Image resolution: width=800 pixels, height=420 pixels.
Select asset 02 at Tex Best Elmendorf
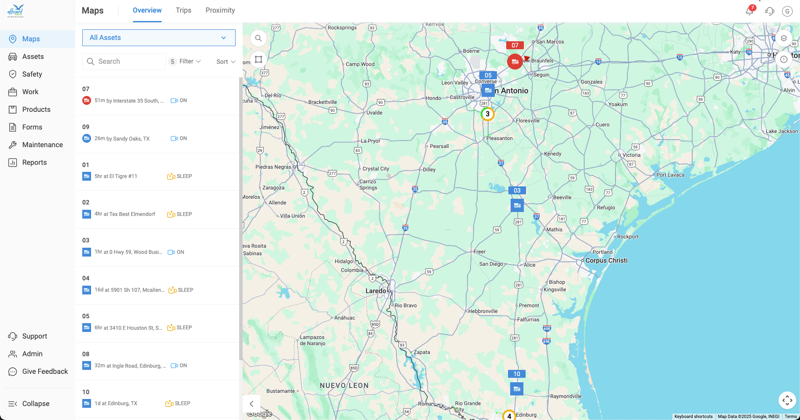tap(159, 210)
